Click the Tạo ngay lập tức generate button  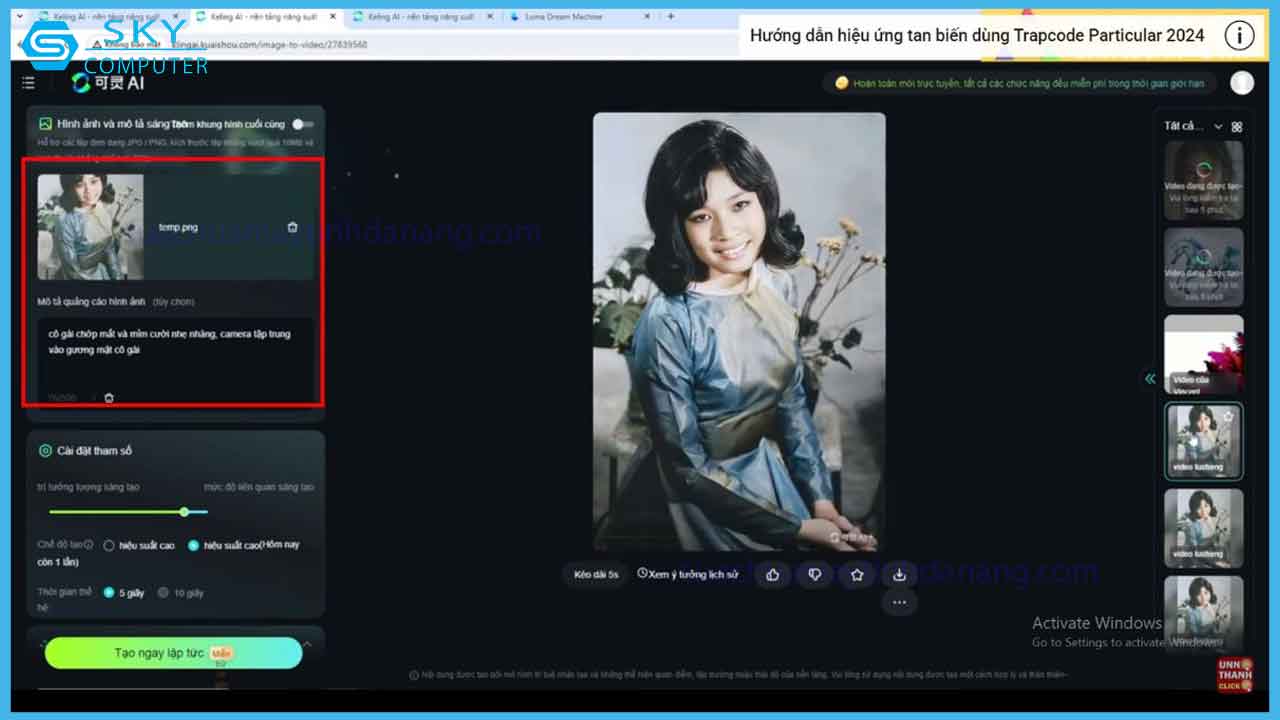coord(173,653)
